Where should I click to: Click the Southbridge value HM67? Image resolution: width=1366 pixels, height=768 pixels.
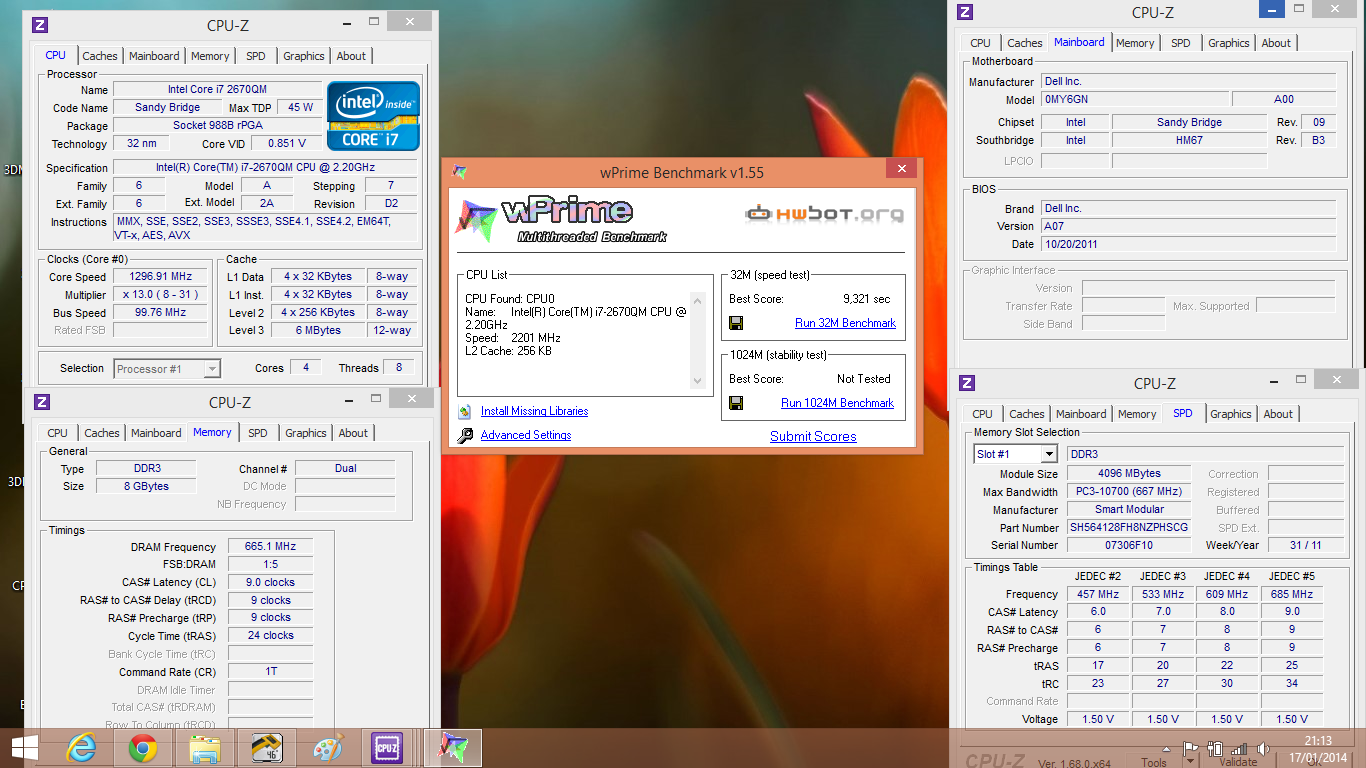[1189, 141]
